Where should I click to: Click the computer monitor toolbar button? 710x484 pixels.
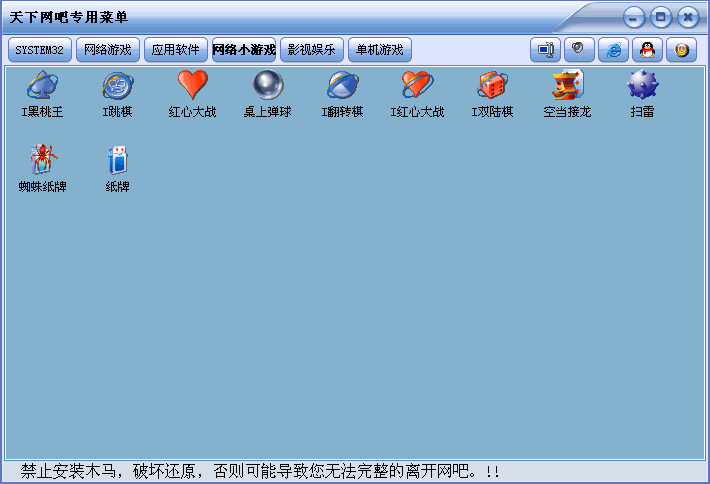pyautogui.click(x=545, y=50)
